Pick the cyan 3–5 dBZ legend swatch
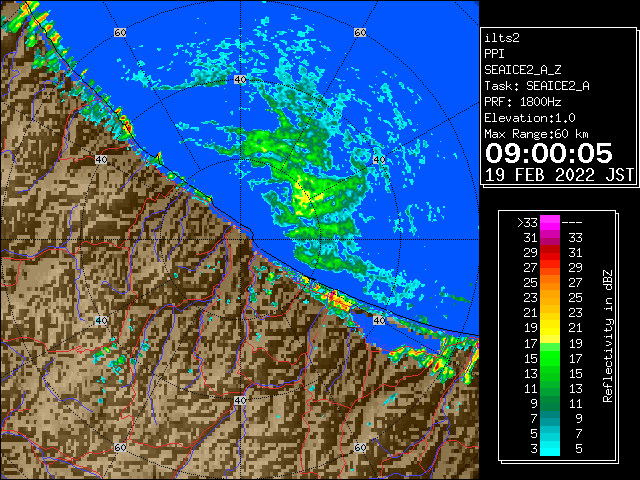Viewport: 640px width, 480px height. (x=550, y=448)
